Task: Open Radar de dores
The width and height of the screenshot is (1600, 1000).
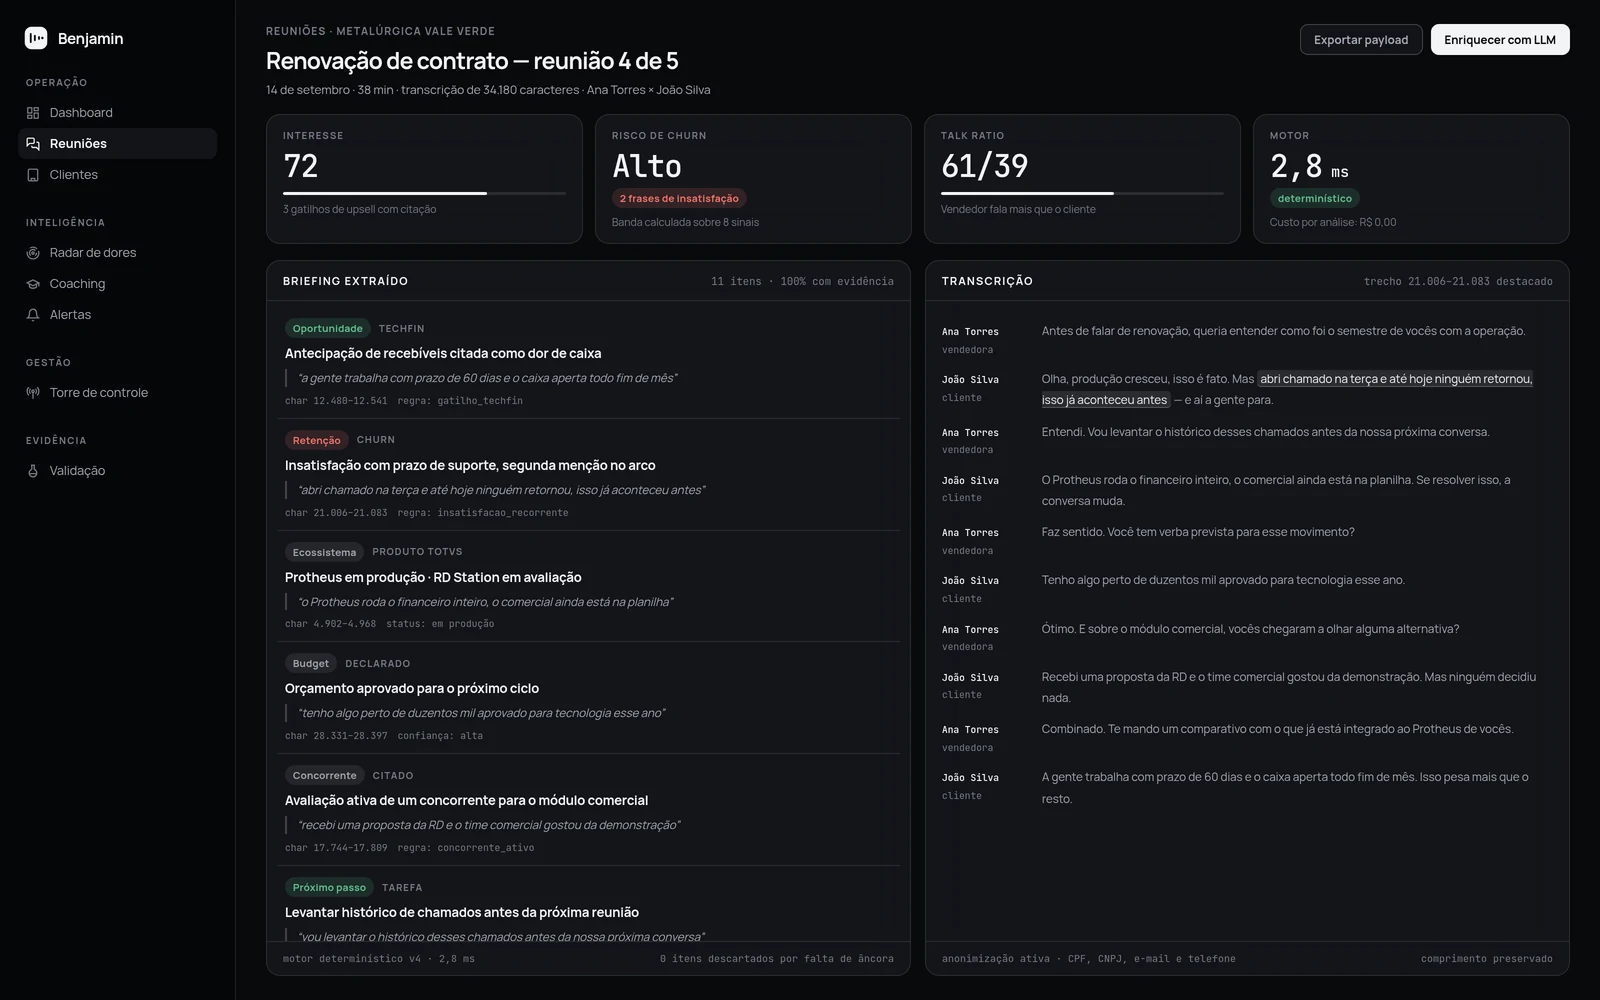Action: (117, 253)
